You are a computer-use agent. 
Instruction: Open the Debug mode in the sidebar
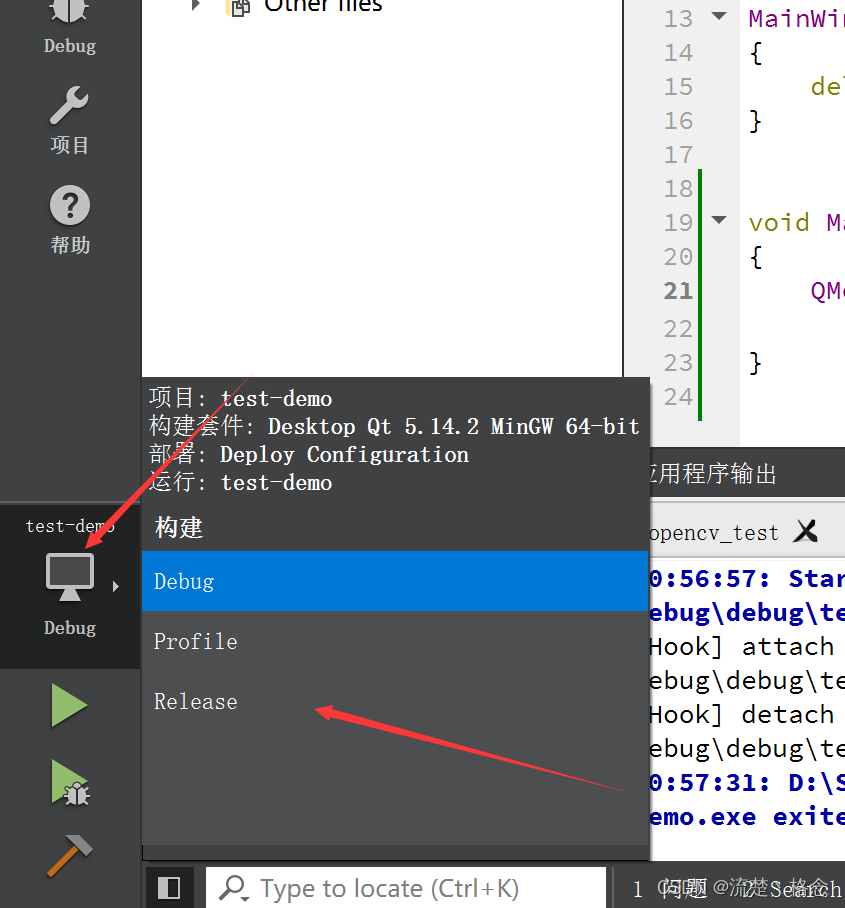click(x=69, y=26)
